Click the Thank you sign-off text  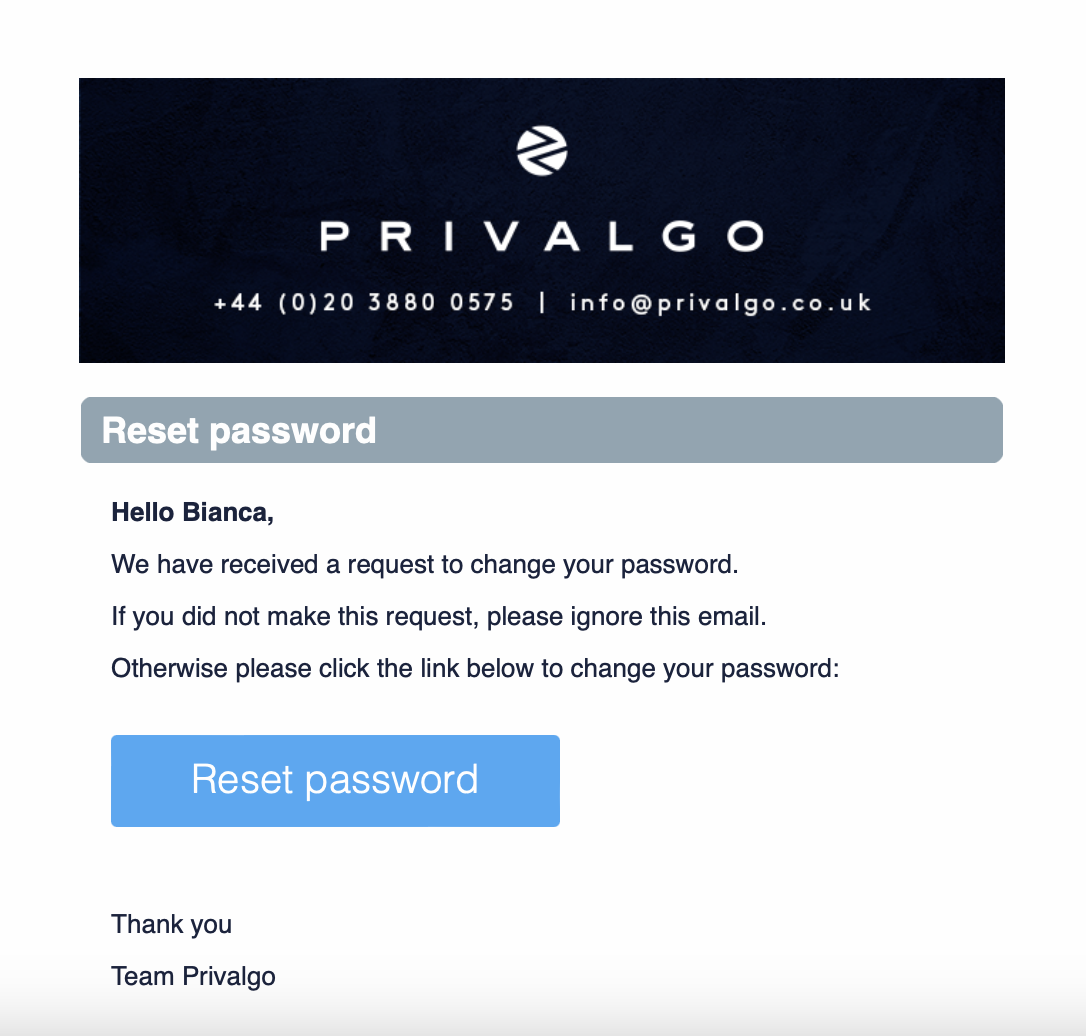[x=171, y=924]
